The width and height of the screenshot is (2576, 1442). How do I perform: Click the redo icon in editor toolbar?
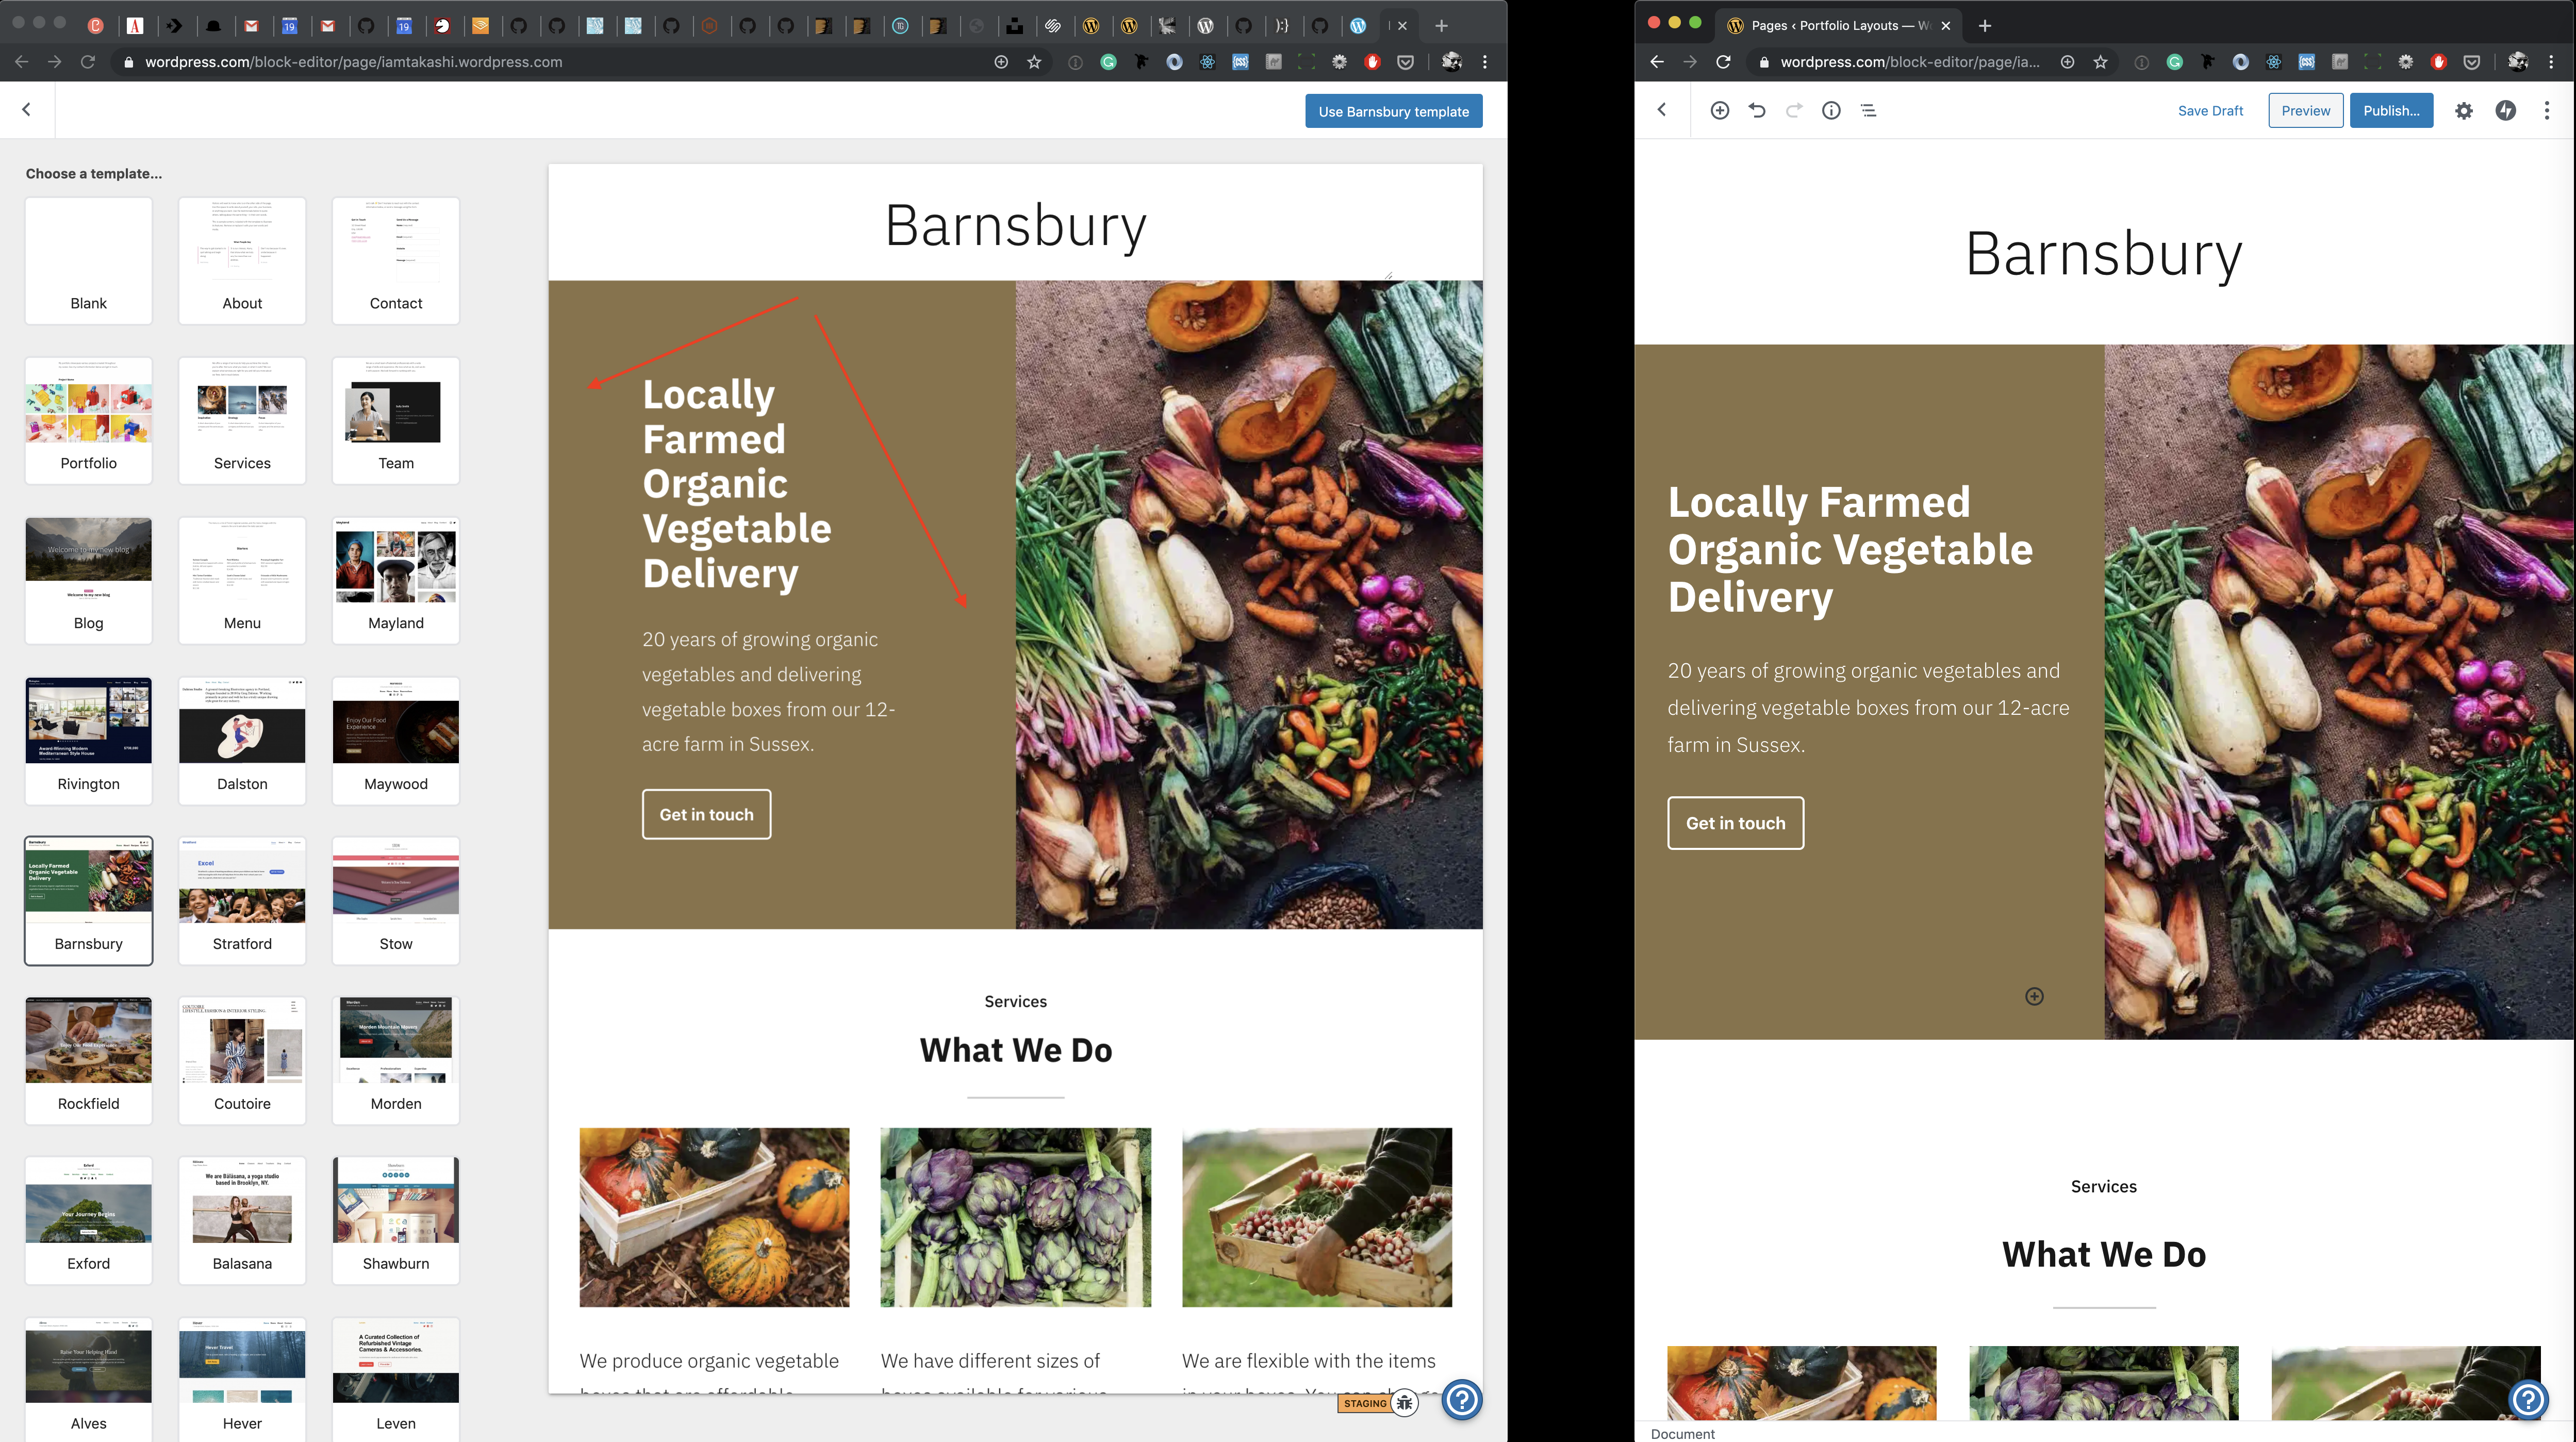(x=1794, y=110)
